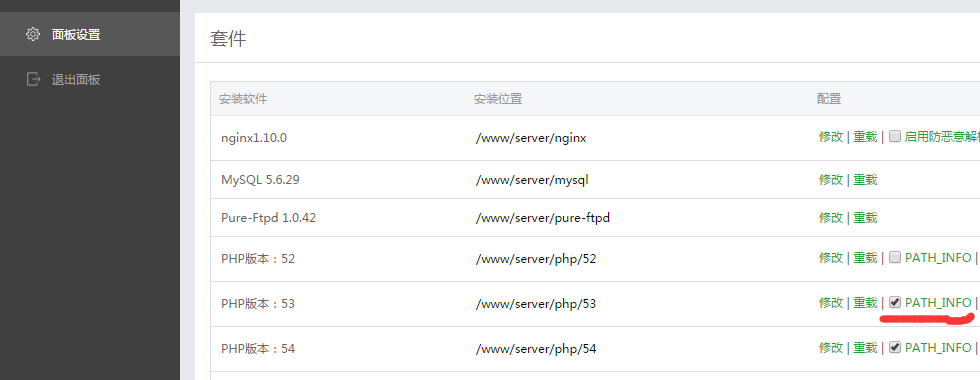980x380 pixels.
Task: Click 修改 link in the Pure-Ftpd row
Action: point(831,218)
